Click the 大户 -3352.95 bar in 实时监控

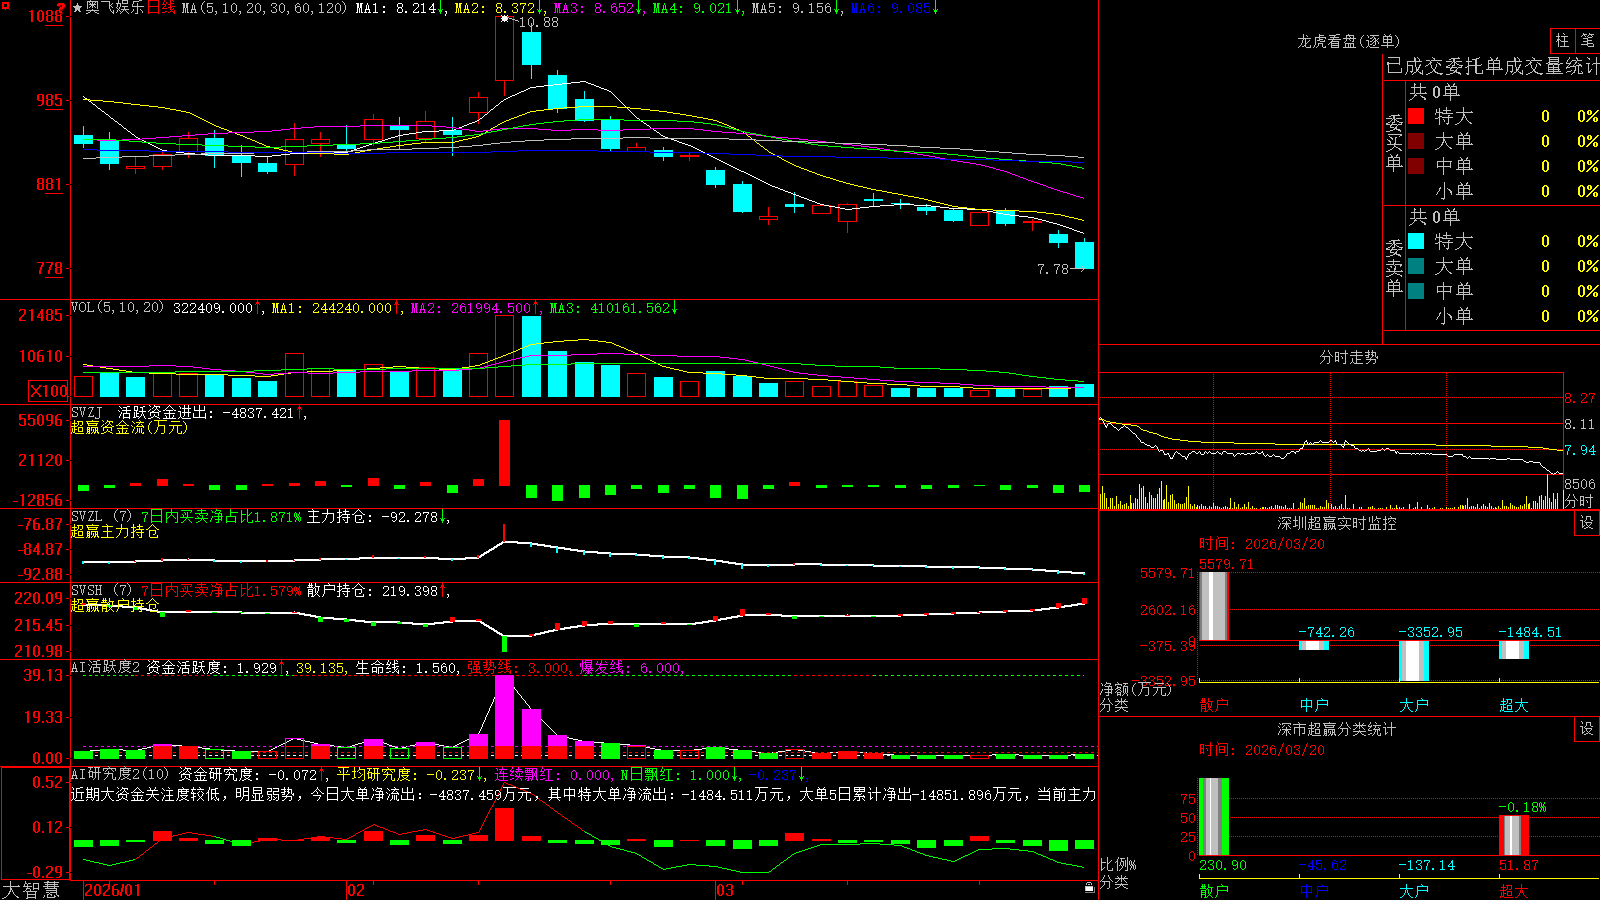[1414, 661]
